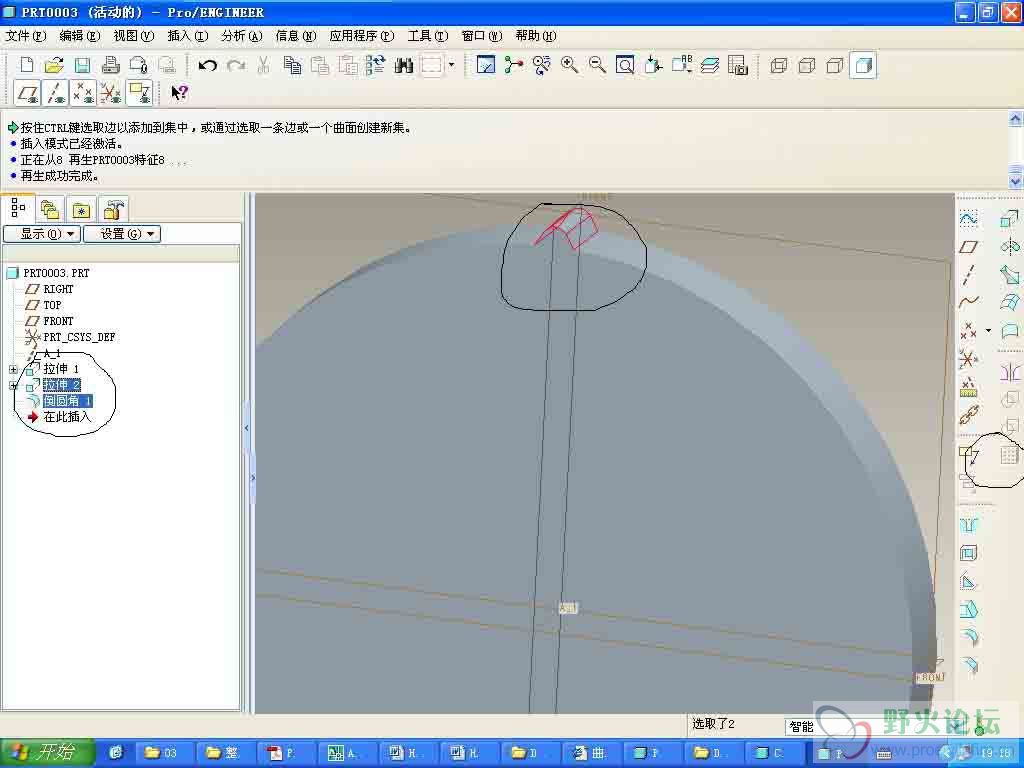Open the 编辑(E) menu
Screen dimensions: 1024x768
click(x=80, y=36)
